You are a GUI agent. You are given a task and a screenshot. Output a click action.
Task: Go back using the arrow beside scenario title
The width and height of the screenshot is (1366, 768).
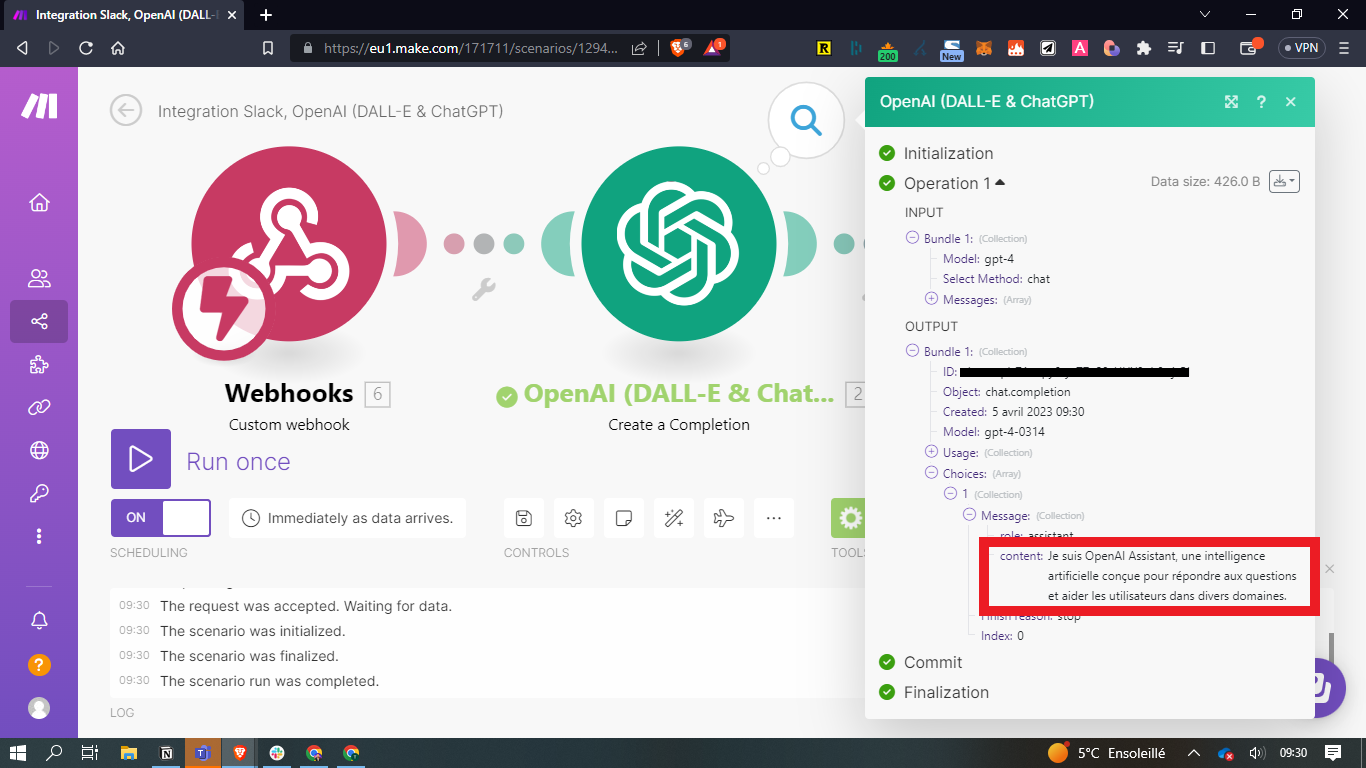(x=126, y=111)
